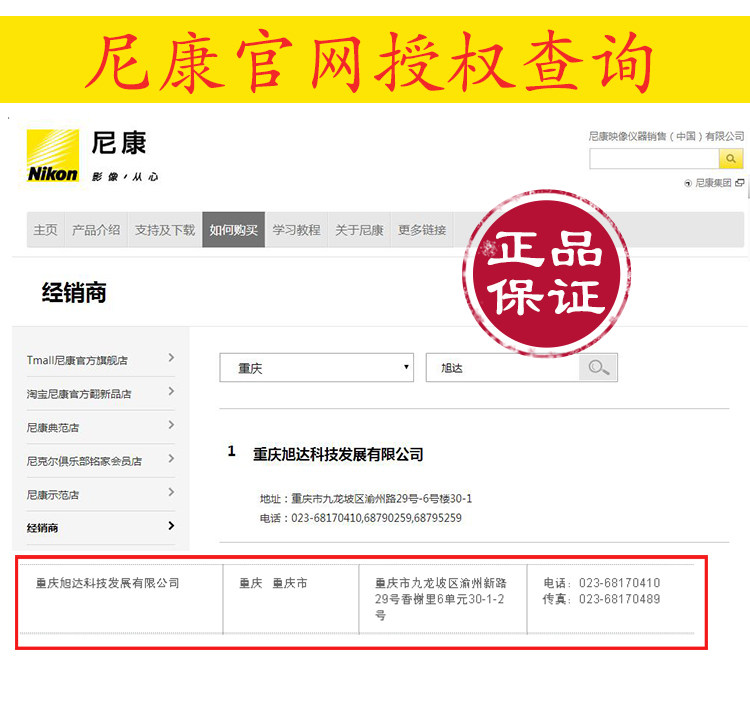
Task: Click the dealer search magnifier button
Action: (x=598, y=367)
